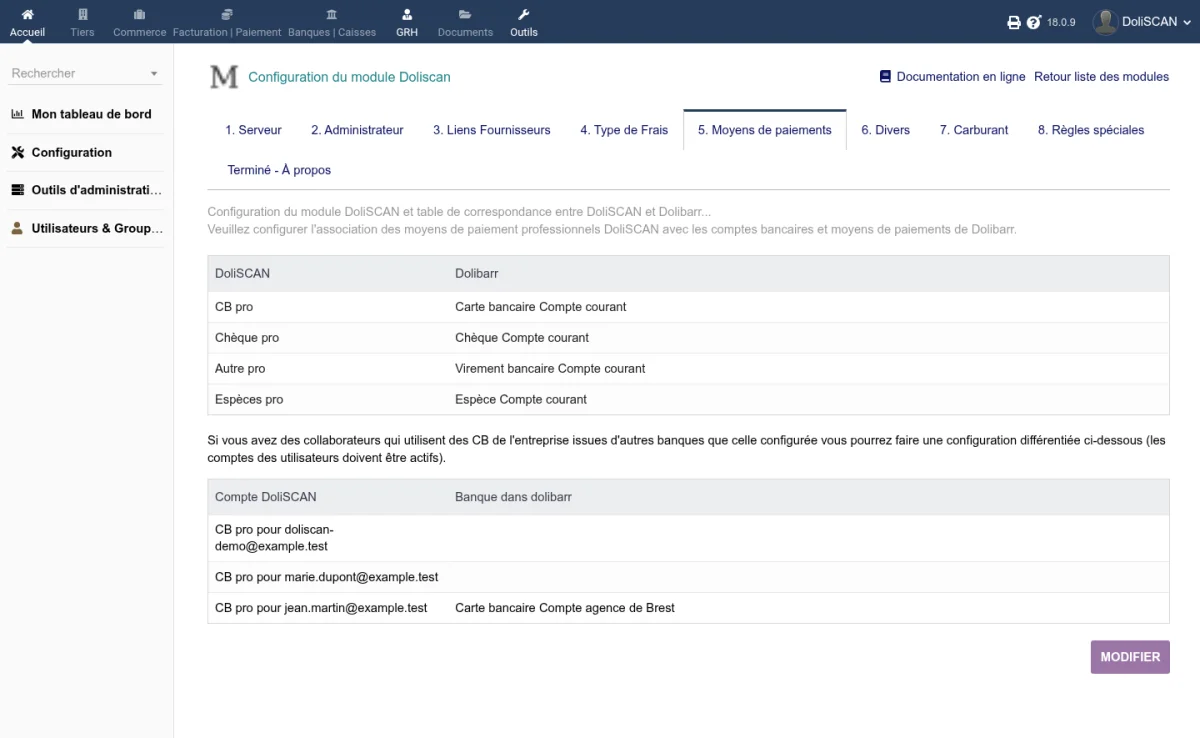Click the version number 18.0.9
The image size is (1200, 738).
click(x=1061, y=22)
